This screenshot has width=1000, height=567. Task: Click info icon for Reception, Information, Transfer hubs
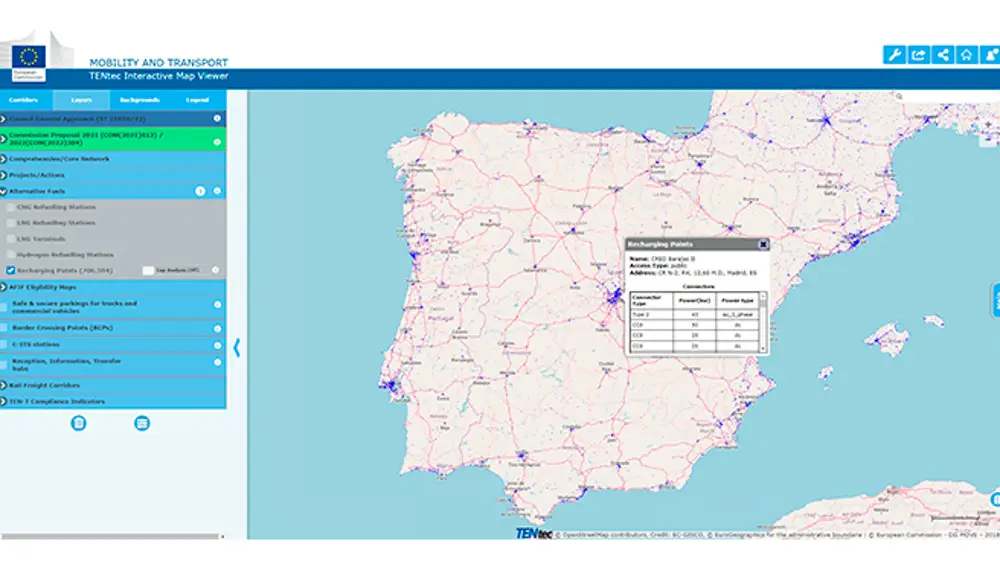[x=217, y=362]
